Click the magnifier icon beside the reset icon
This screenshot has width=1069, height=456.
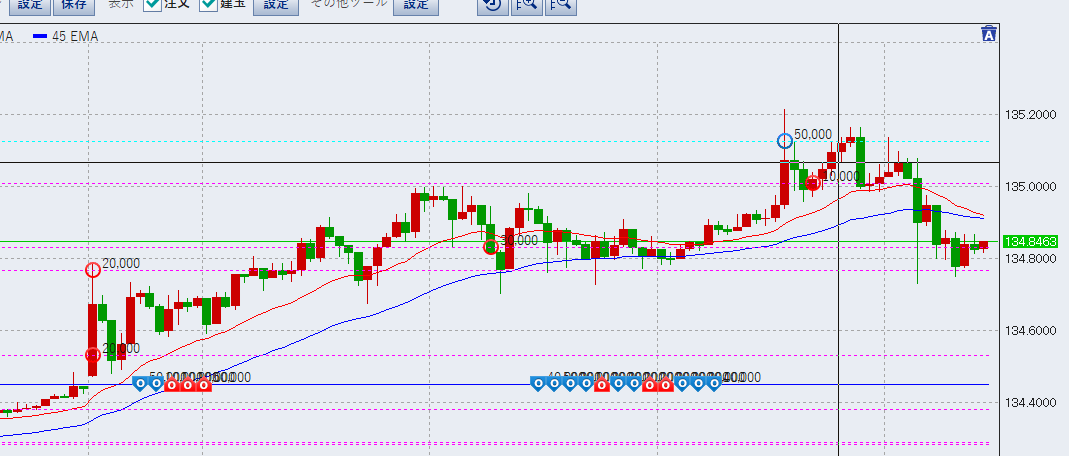[x=525, y=5]
